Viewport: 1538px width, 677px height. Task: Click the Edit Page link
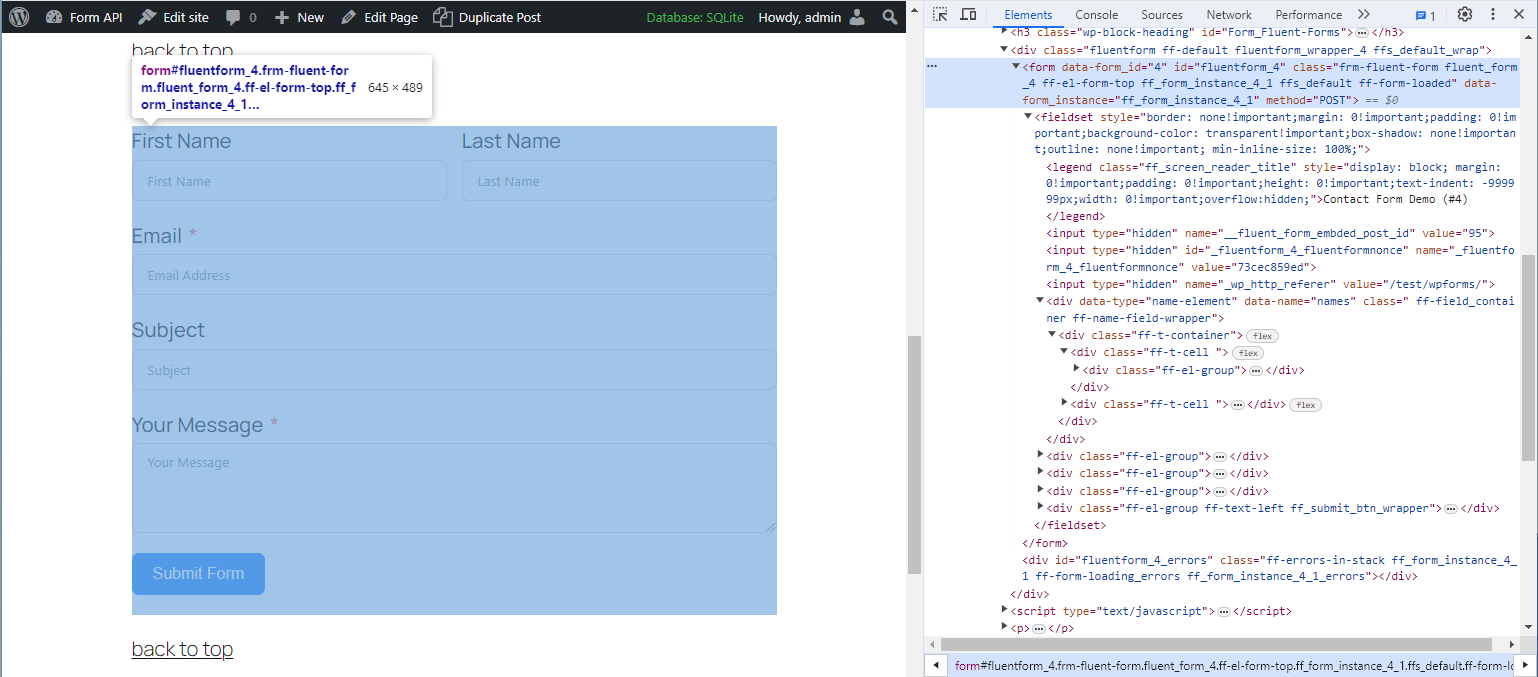379,17
